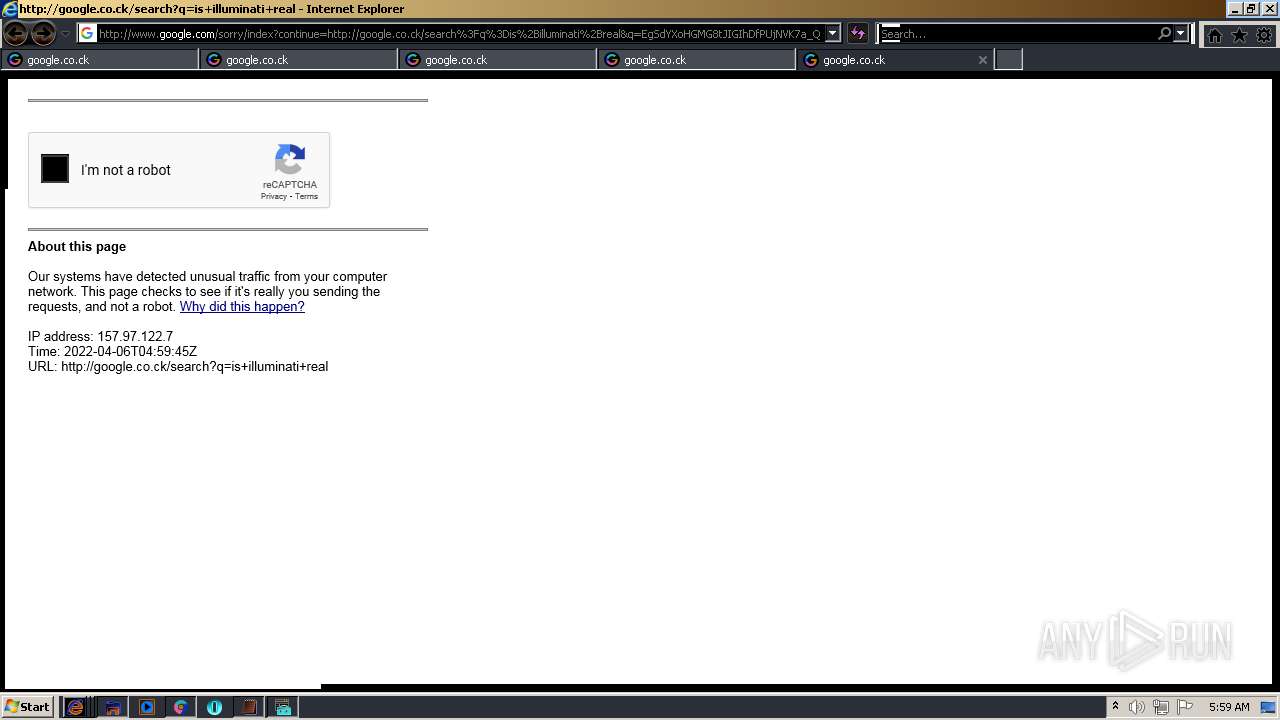Click the 5:59 AM taskbar clock
Screen dimensions: 1280x720
pos(1229,707)
